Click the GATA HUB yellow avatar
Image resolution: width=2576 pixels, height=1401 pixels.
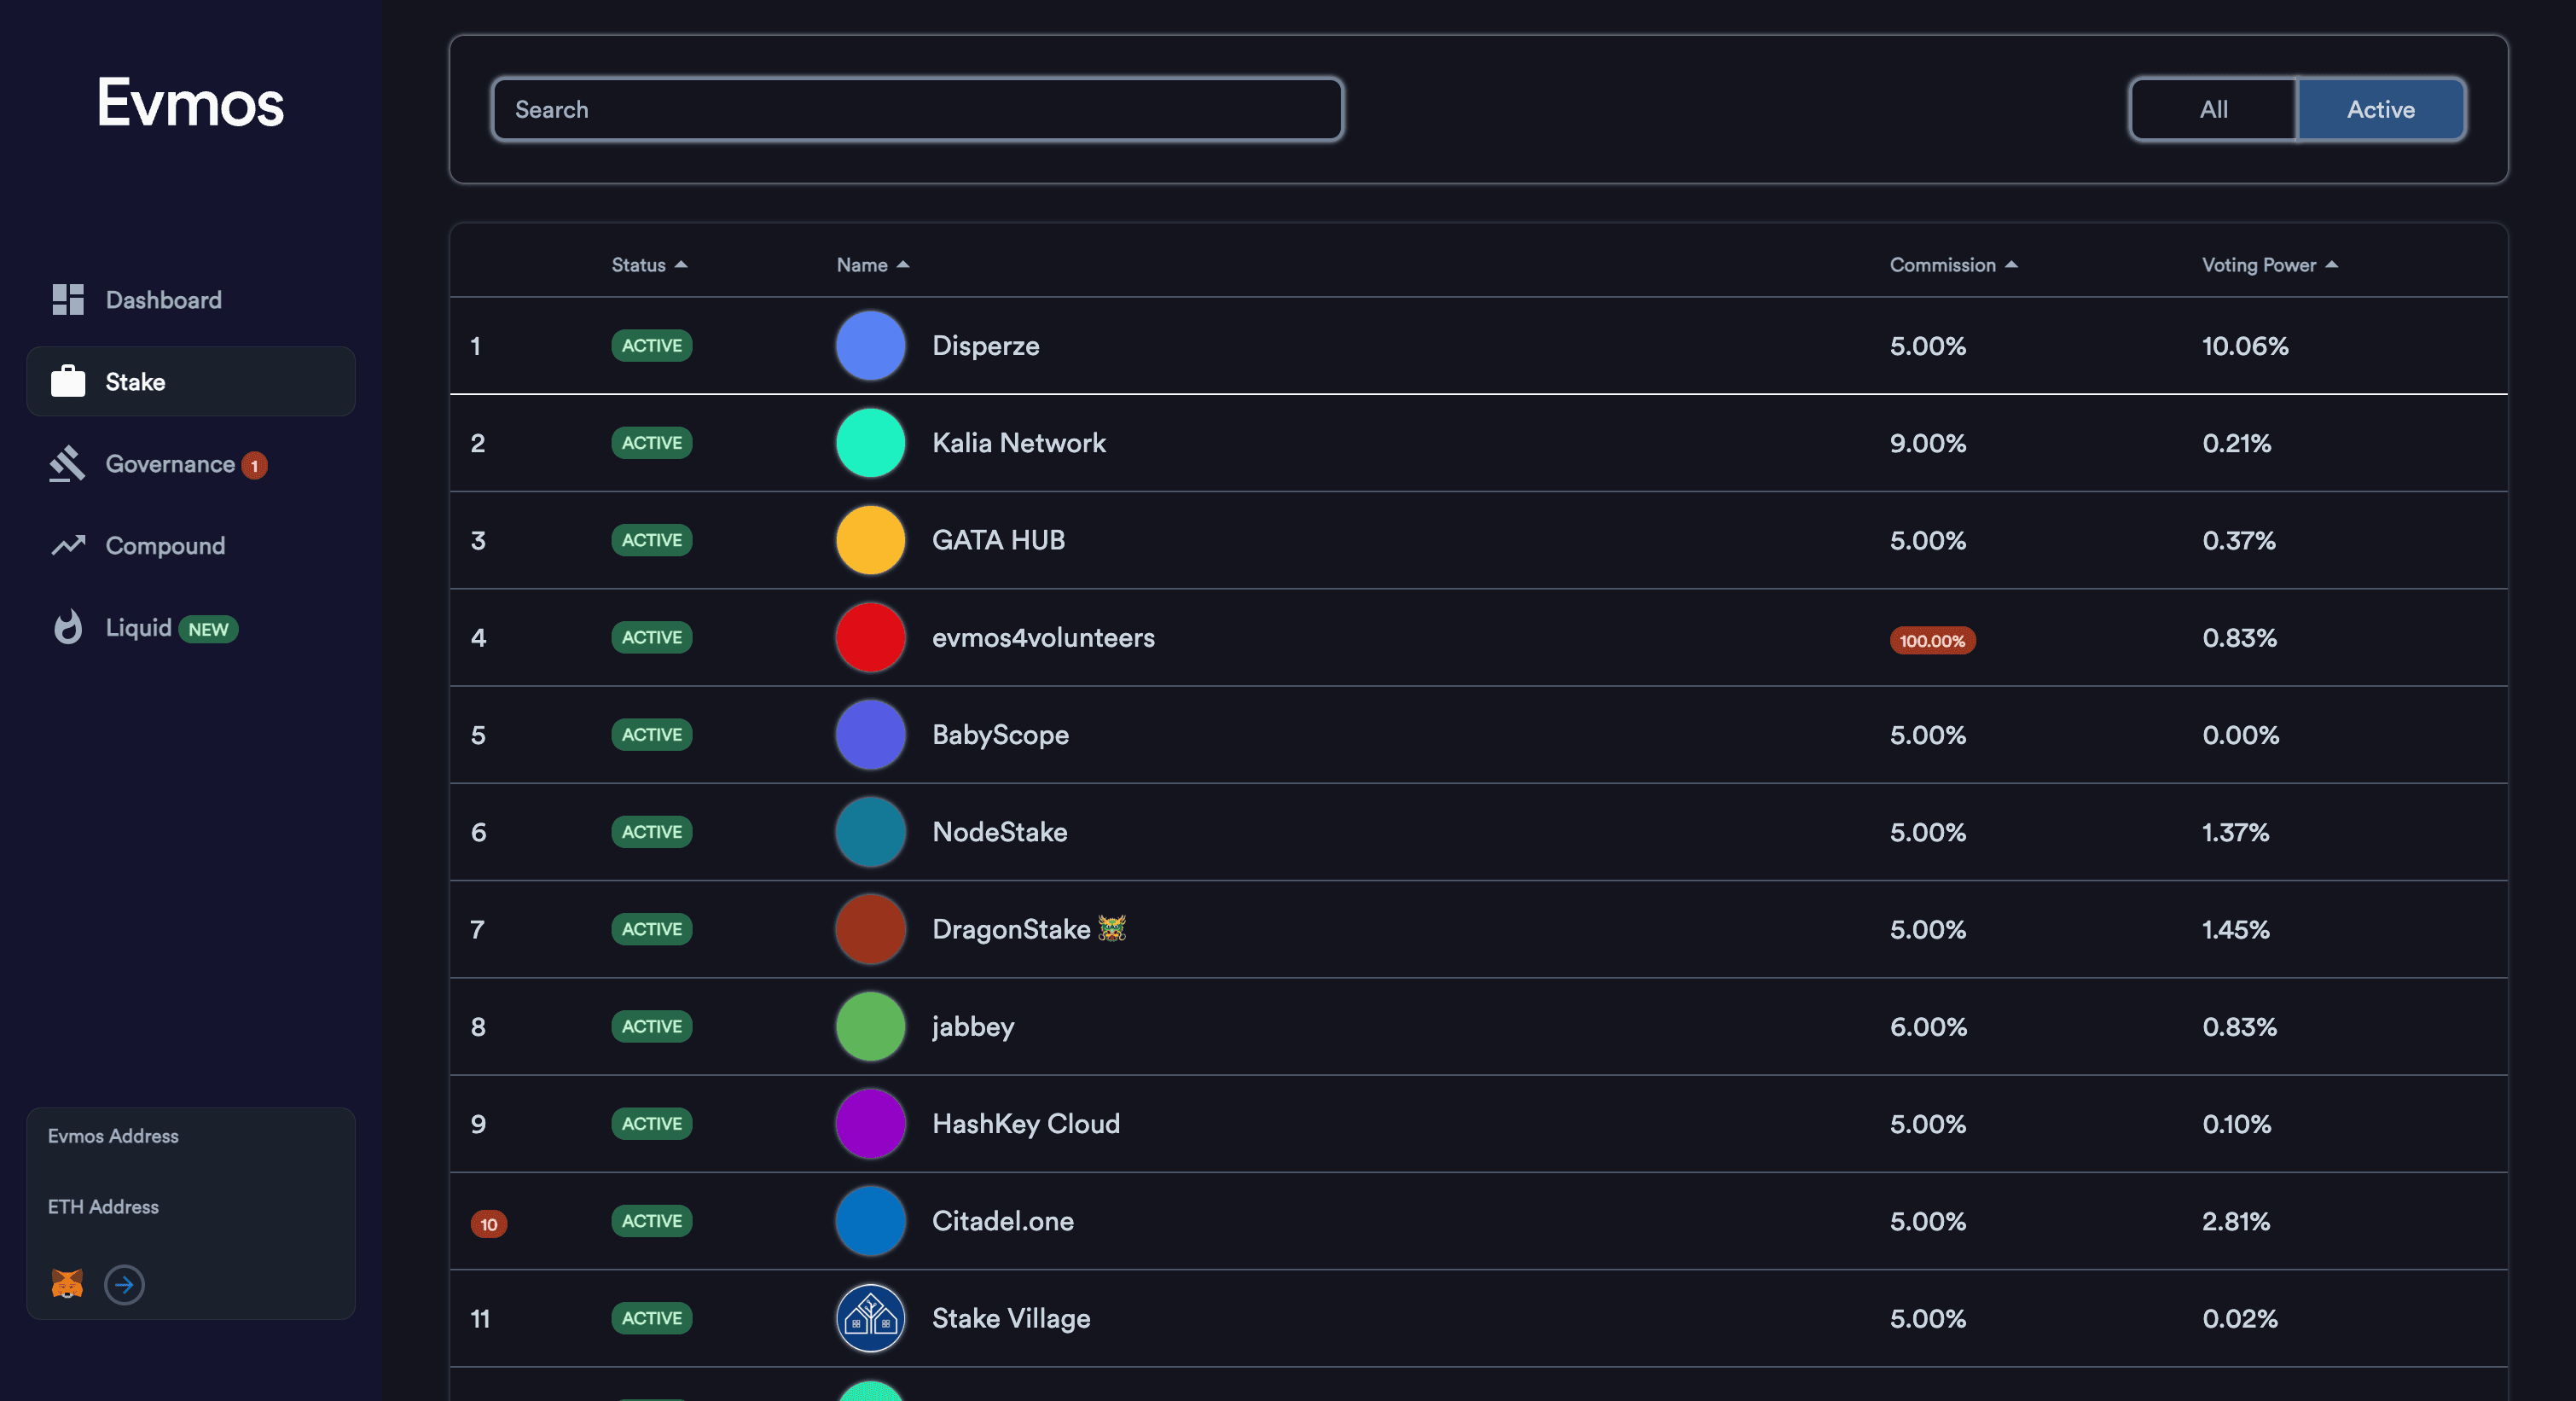[x=870, y=540]
